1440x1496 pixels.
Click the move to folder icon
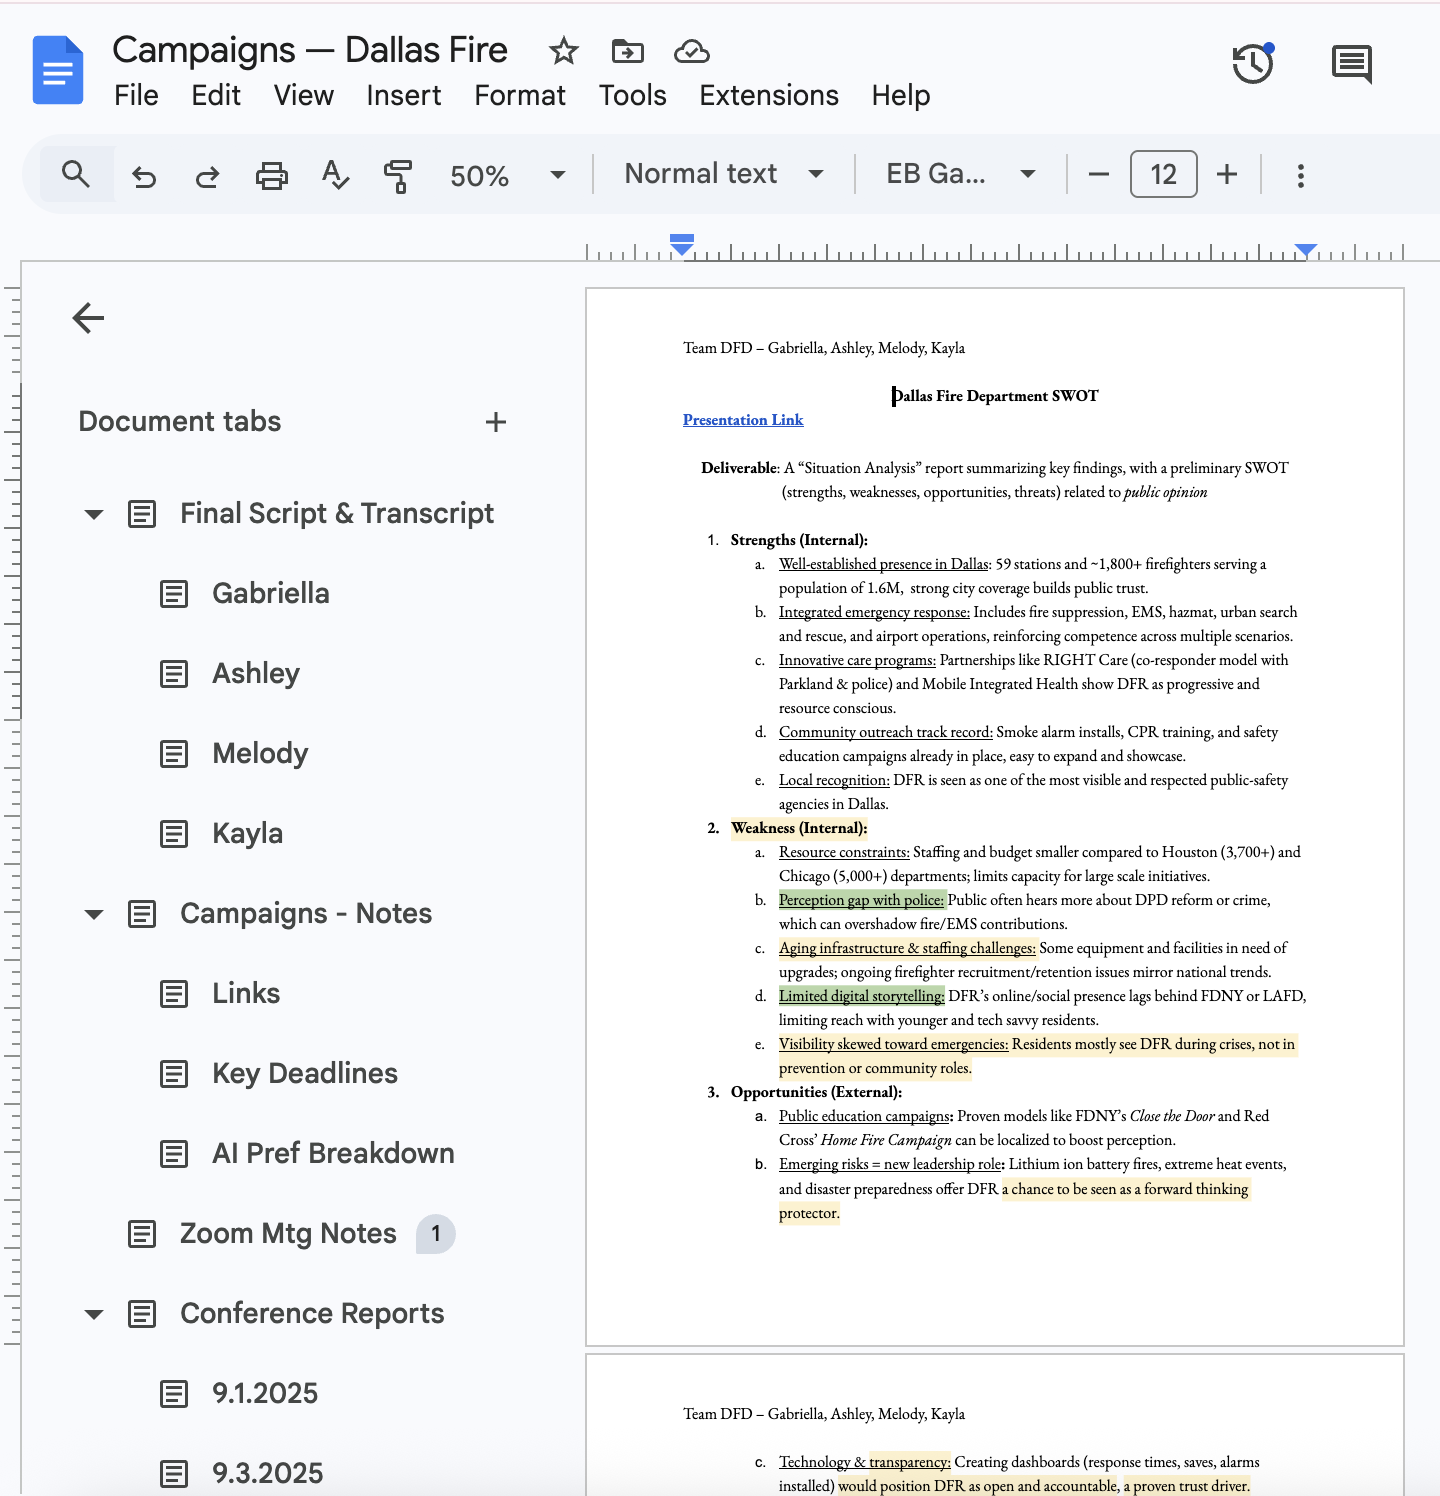coord(627,51)
